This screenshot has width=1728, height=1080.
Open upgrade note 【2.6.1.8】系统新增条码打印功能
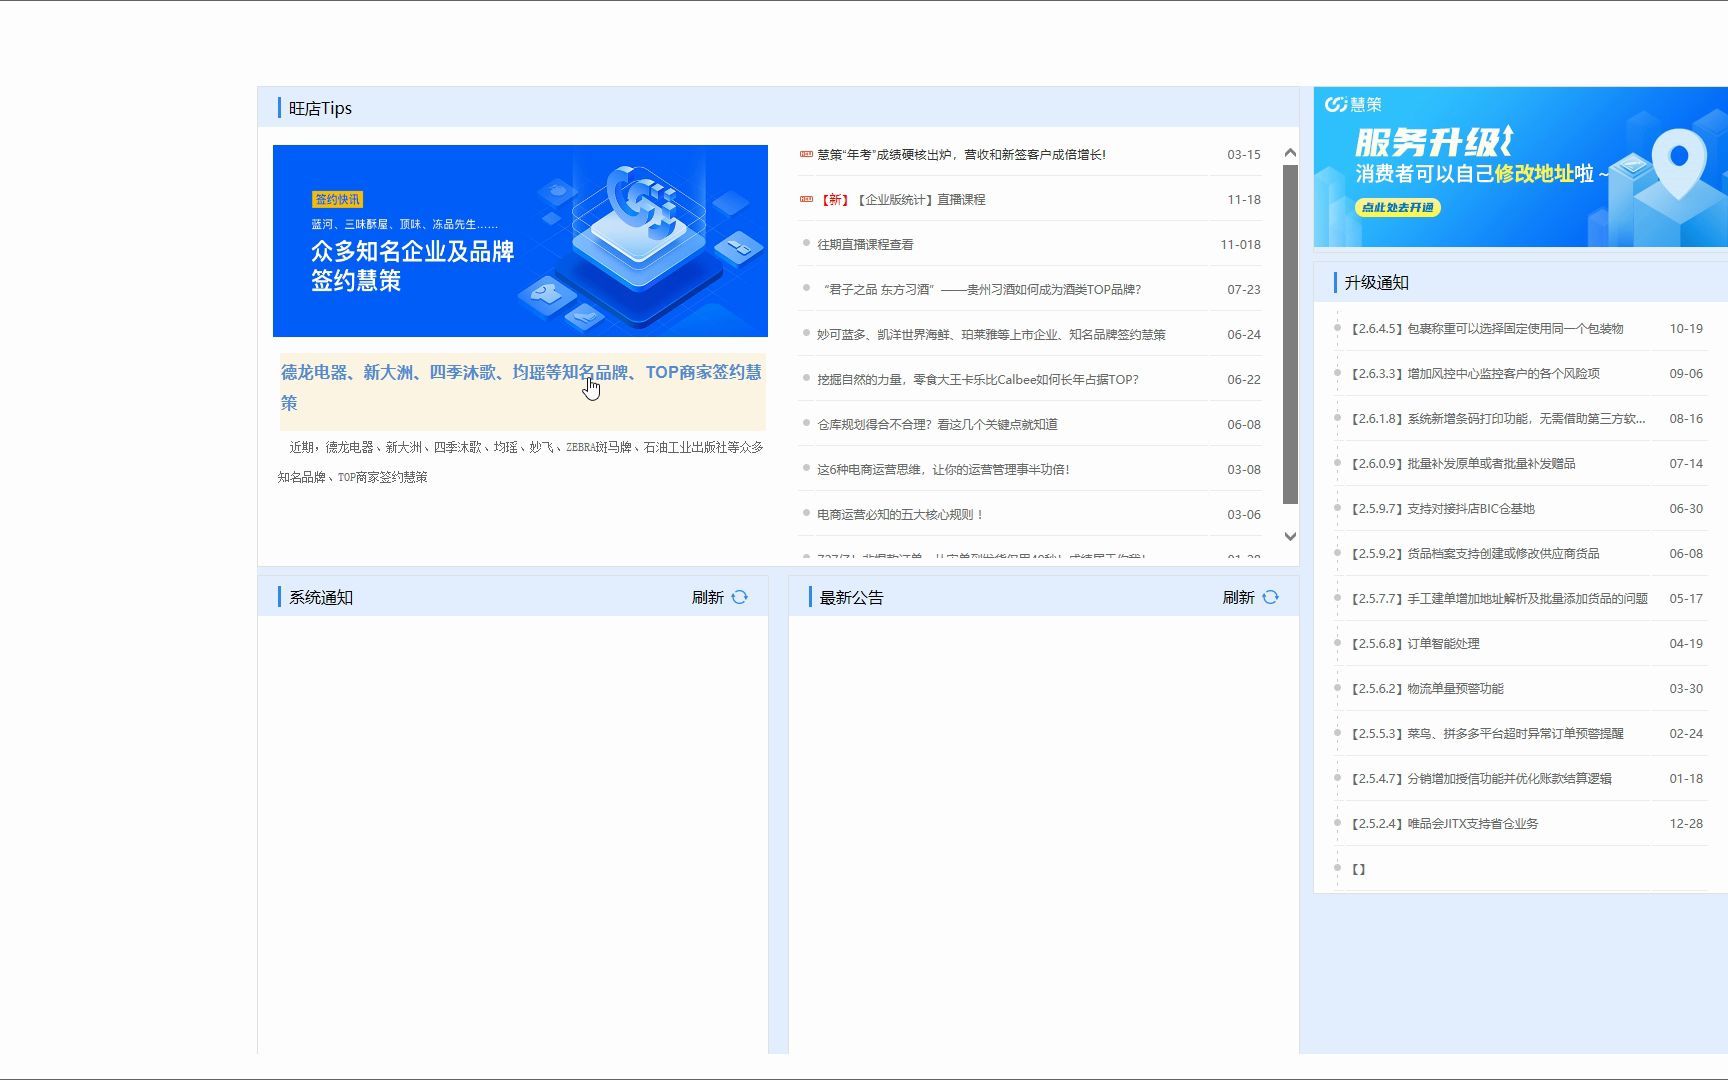(1497, 418)
